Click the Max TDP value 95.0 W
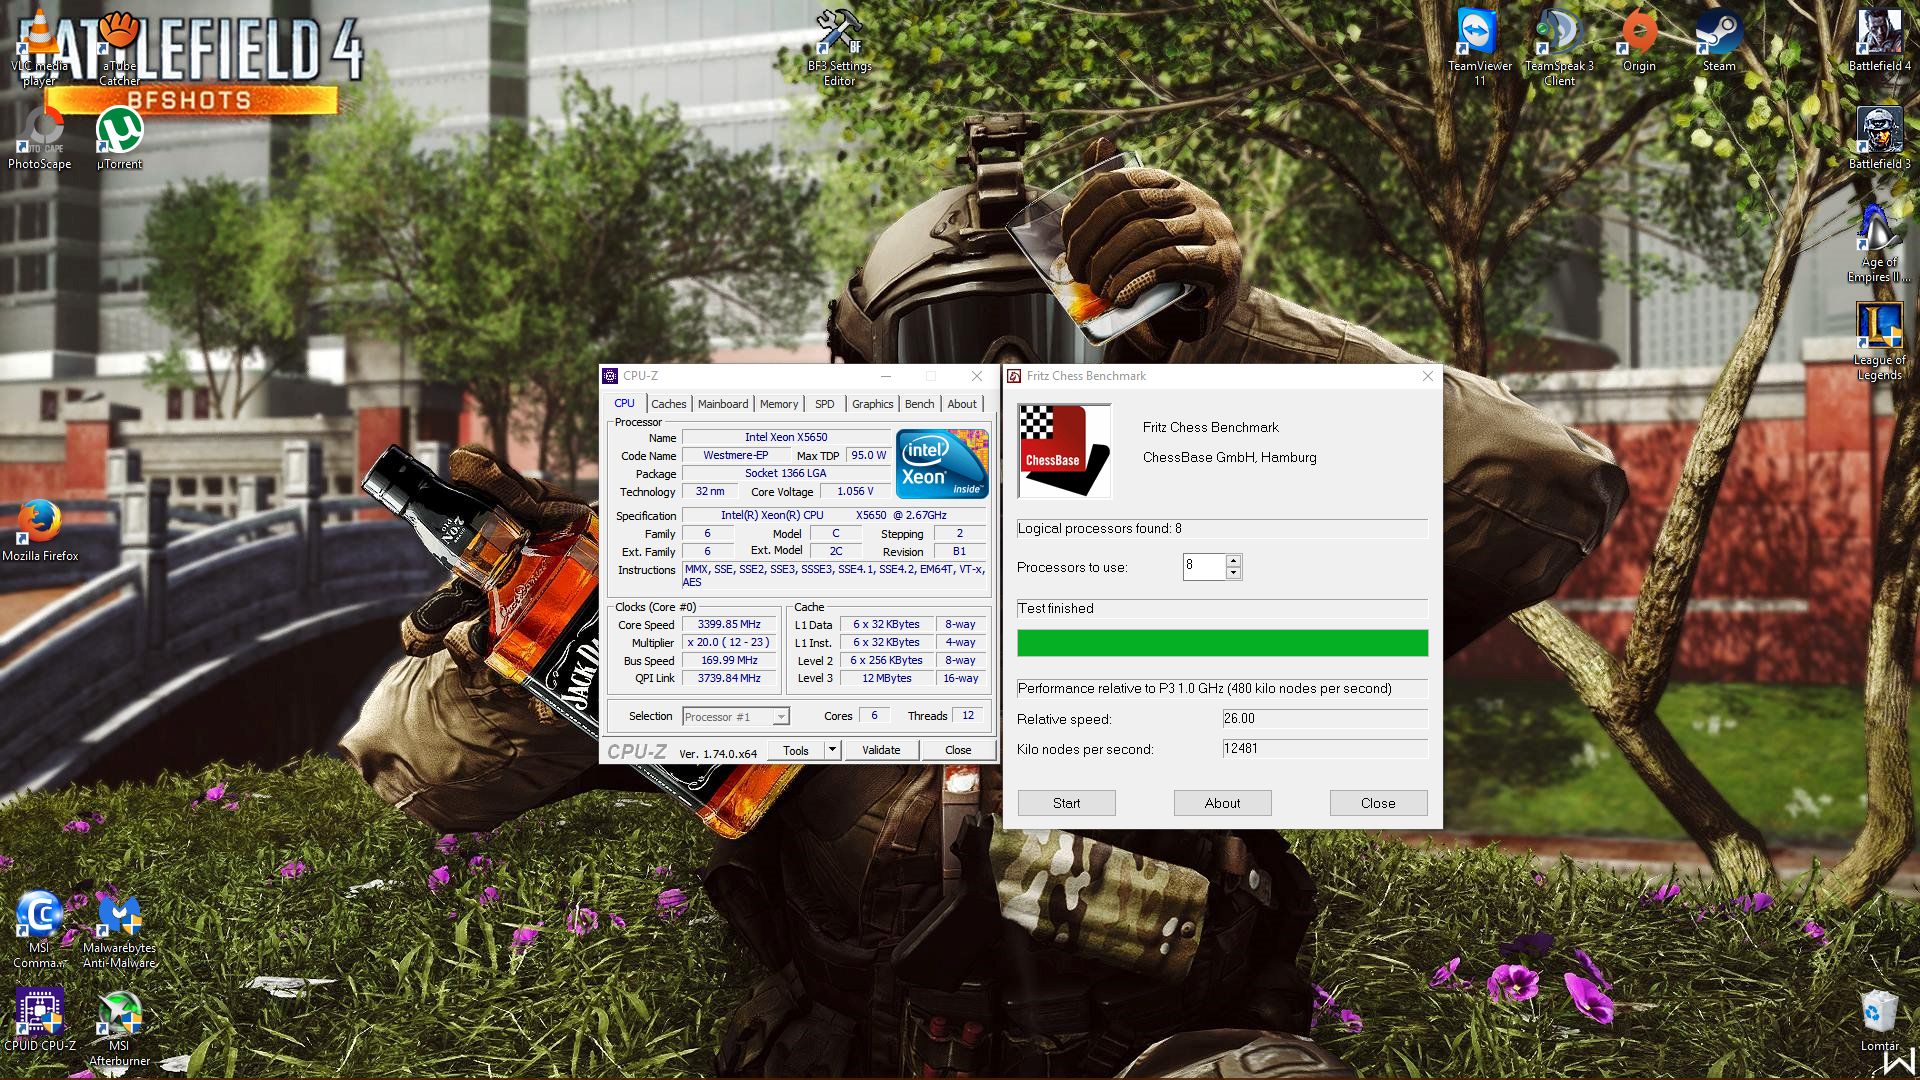 click(868, 455)
